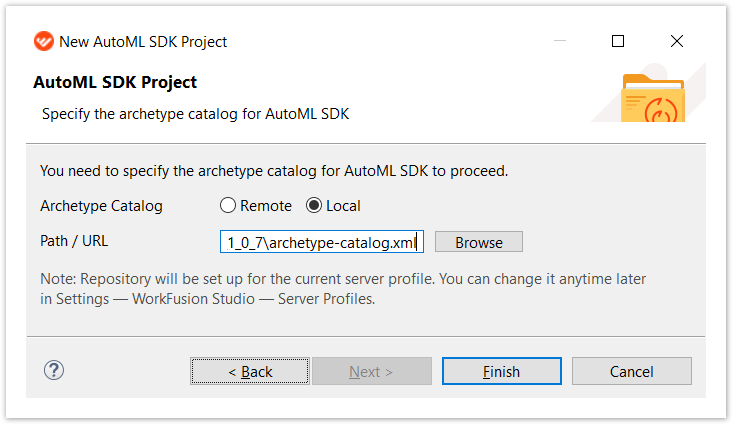Click the WorkFusion red checkmark app icon
The image size is (732, 424).
pyautogui.click(x=44, y=41)
